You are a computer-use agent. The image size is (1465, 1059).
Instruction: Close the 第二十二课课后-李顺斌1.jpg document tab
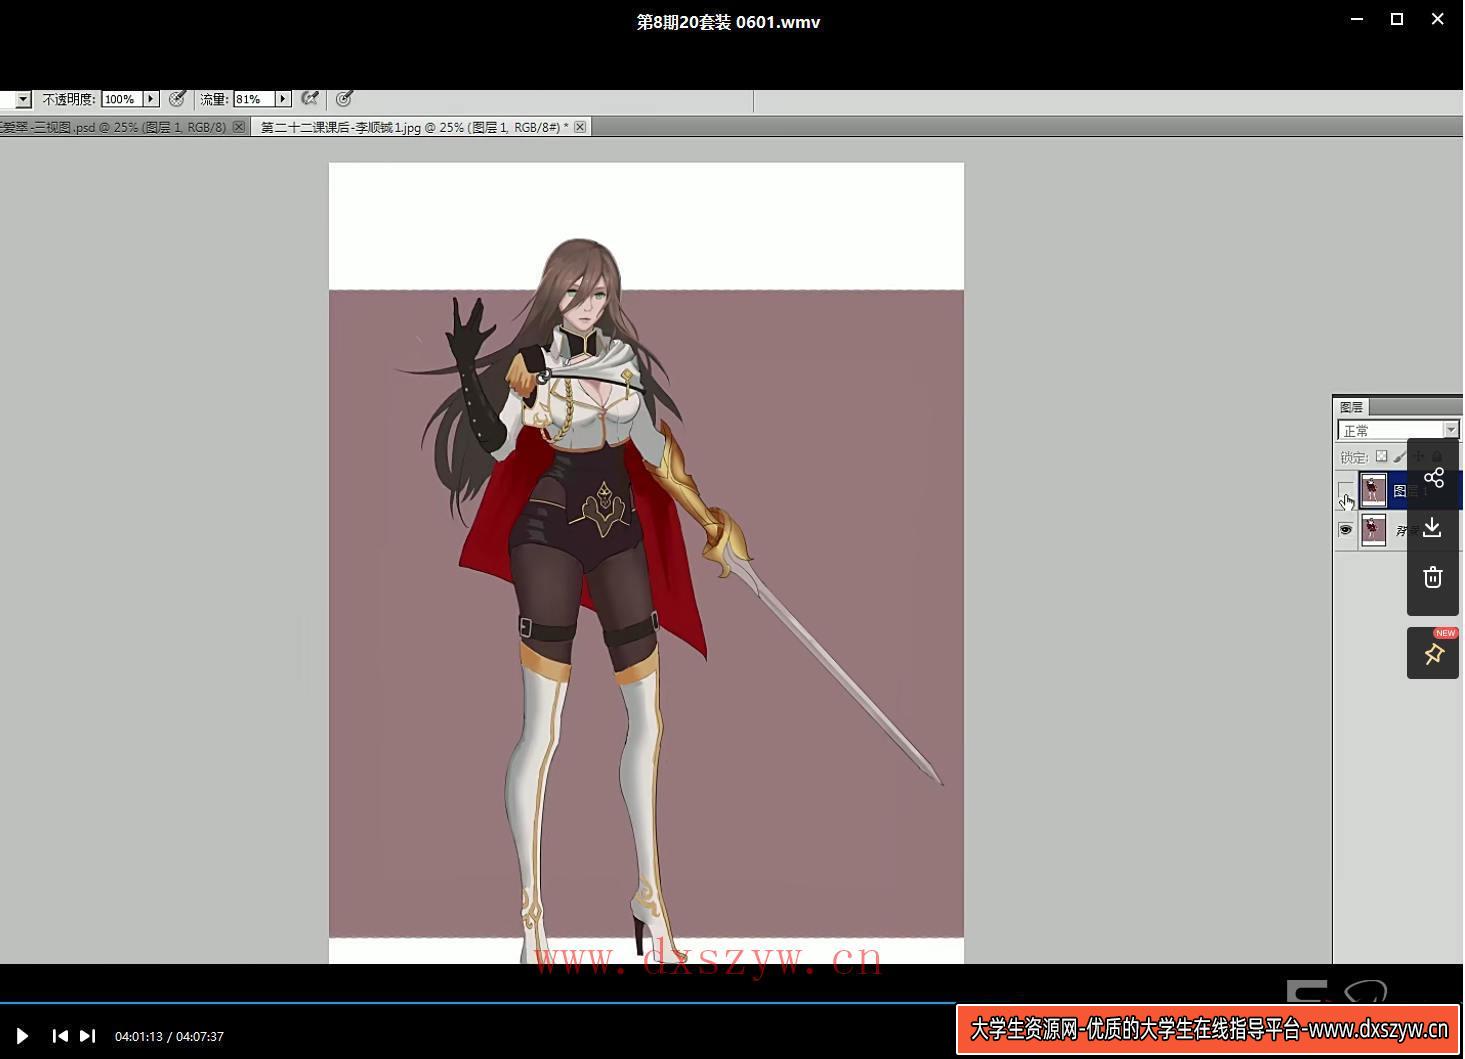coord(580,127)
